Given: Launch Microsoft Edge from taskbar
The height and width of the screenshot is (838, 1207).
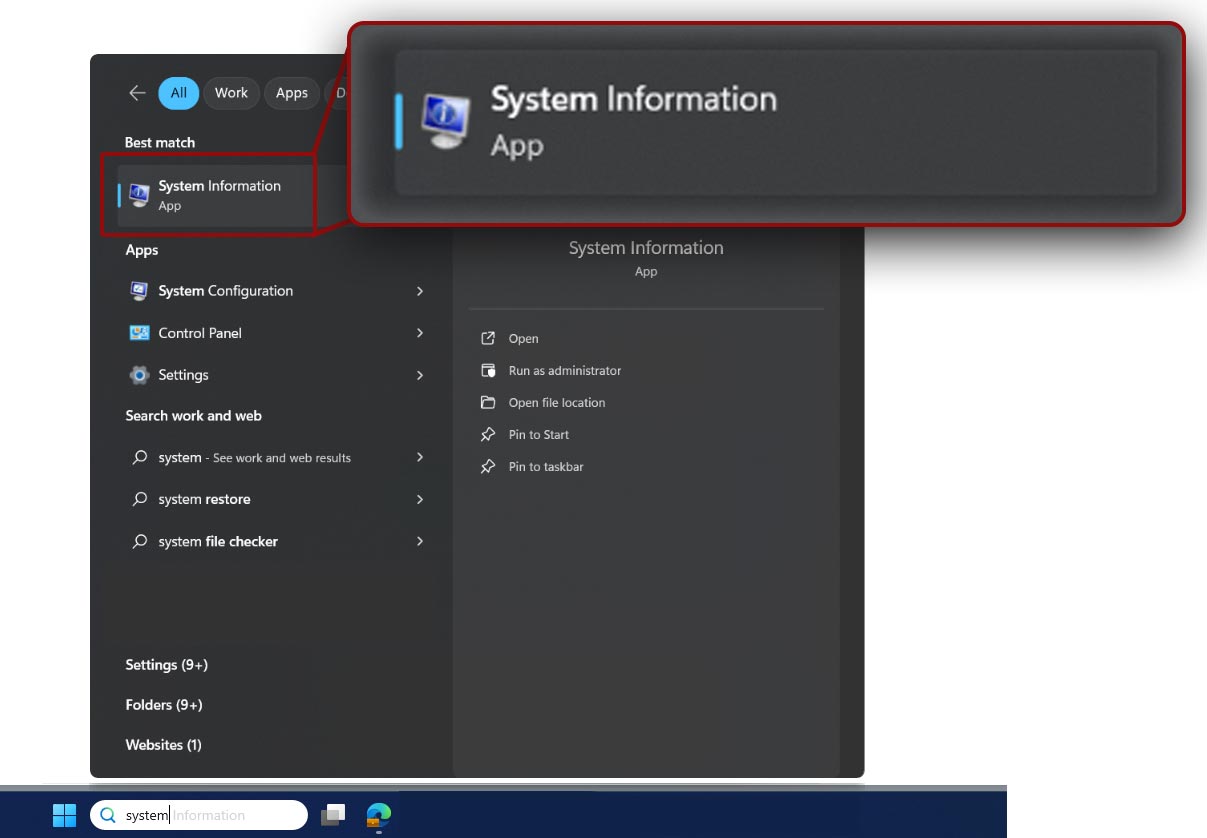Looking at the screenshot, I should pyautogui.click(x=379, y=815).
